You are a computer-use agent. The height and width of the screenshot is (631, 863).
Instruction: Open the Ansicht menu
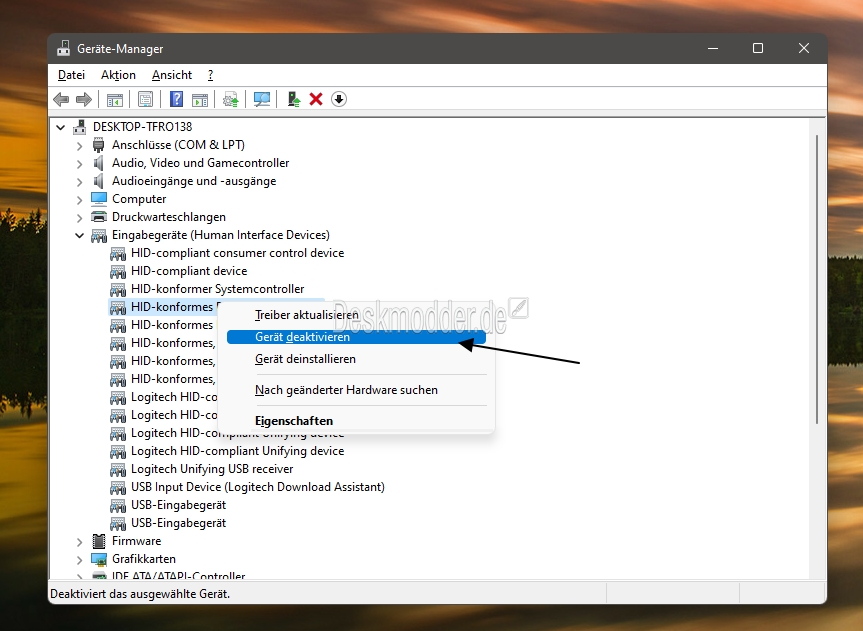tap(172, 75)
